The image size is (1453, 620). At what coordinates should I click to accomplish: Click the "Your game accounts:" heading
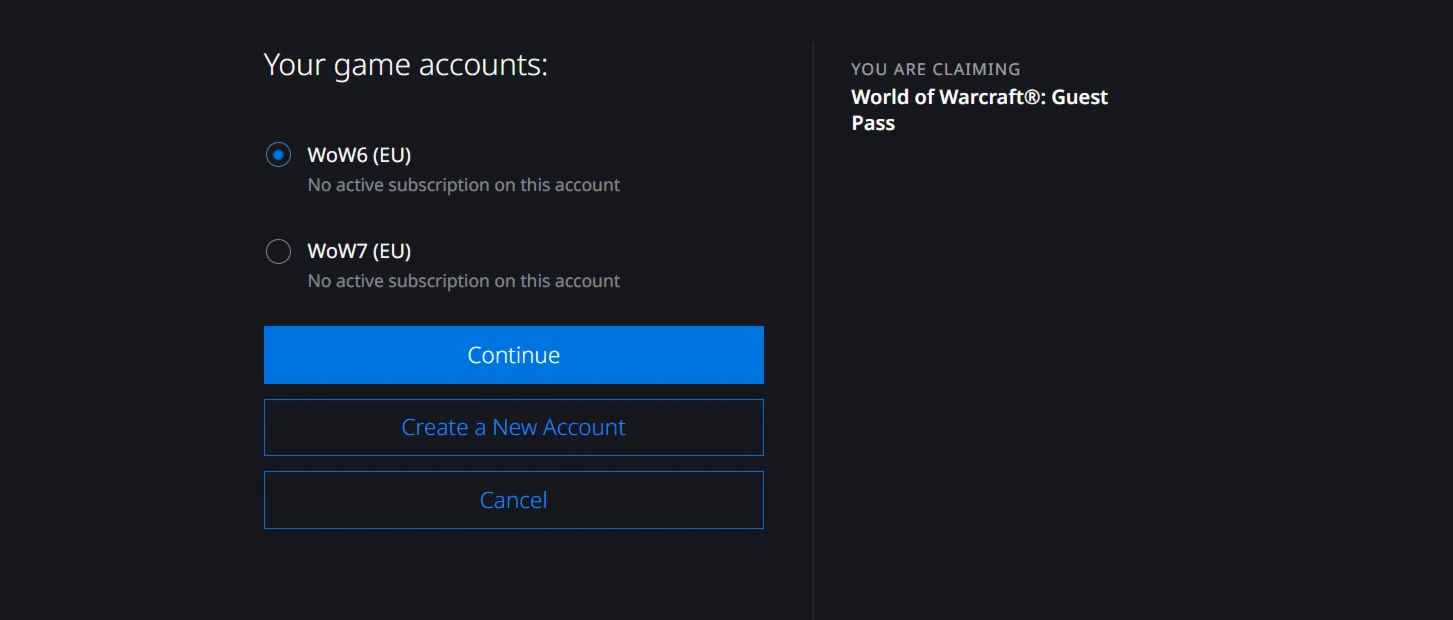[x=405, y=65]
